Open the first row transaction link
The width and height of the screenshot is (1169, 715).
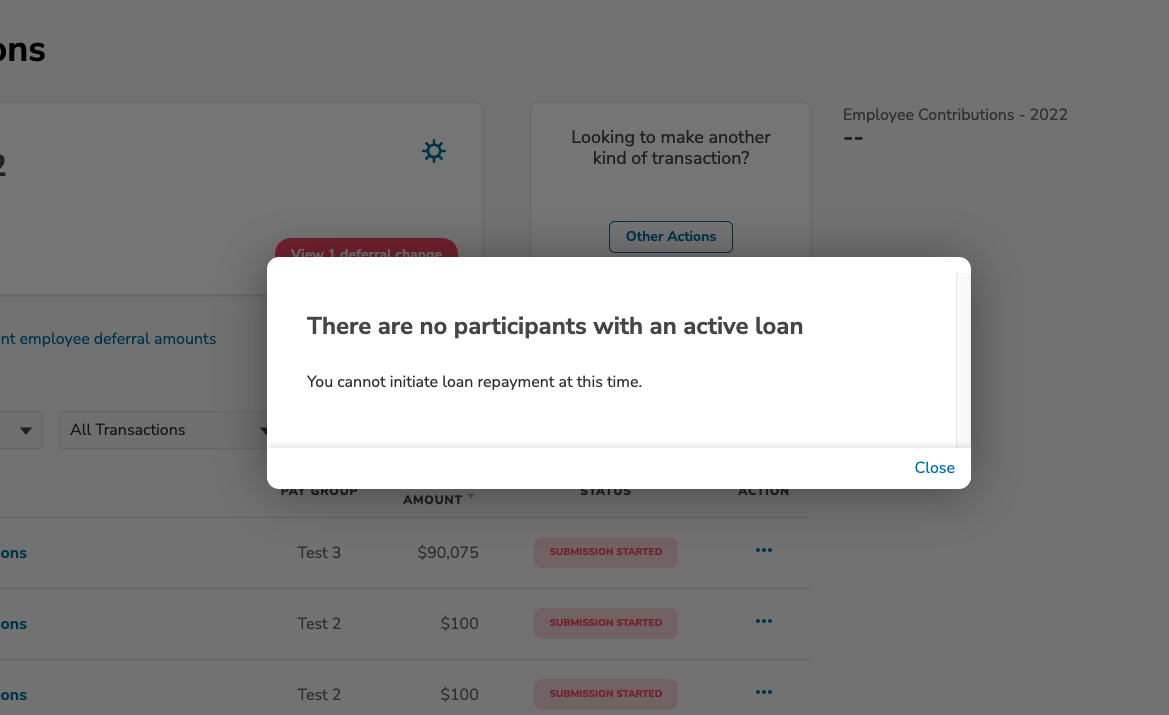point(13,552)
